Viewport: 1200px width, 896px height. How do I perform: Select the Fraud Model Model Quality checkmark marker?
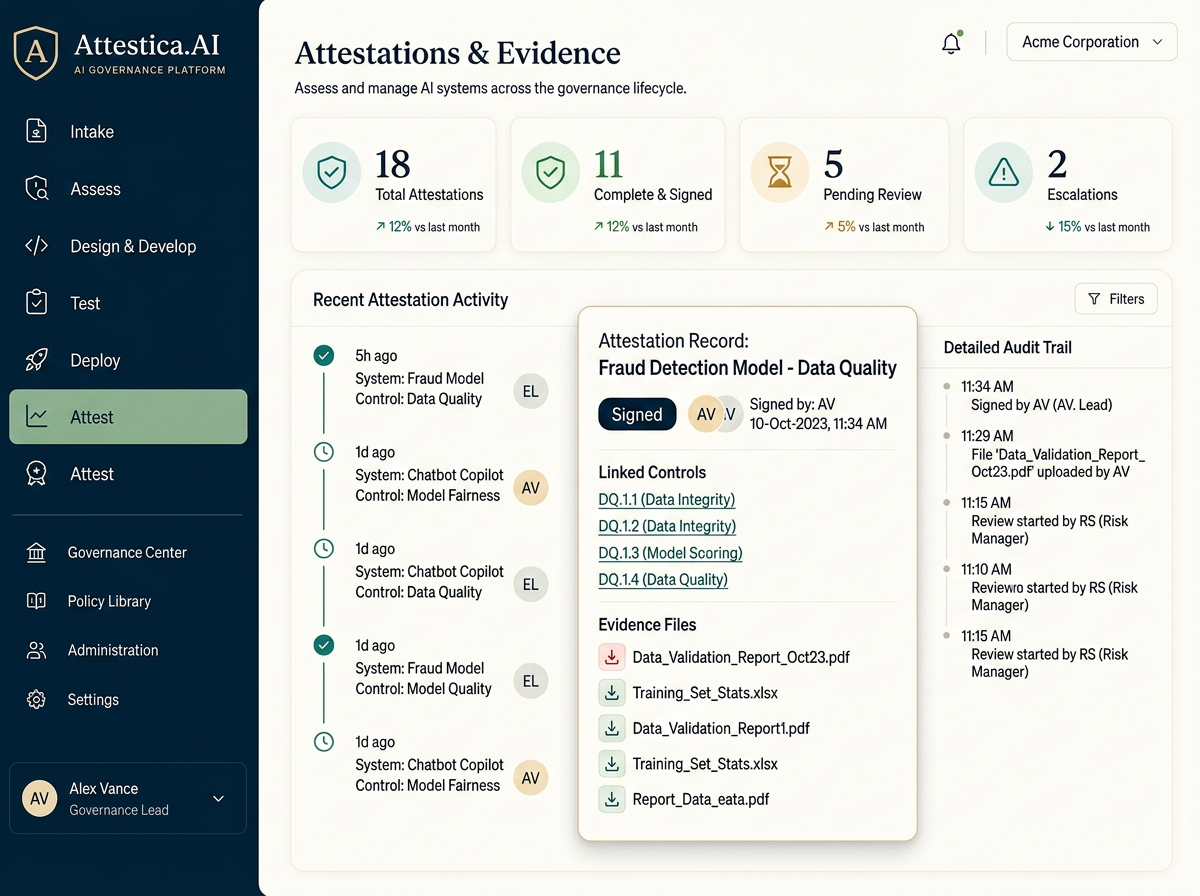point(323,645)
